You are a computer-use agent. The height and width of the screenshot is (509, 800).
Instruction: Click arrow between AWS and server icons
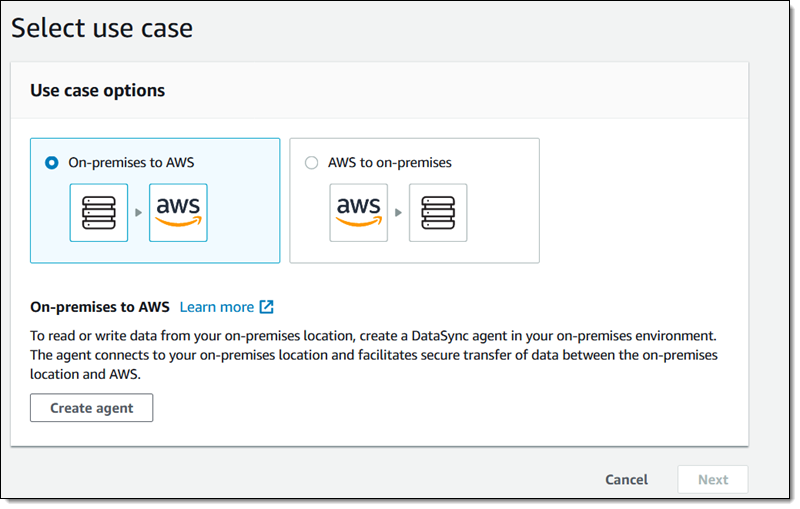(398, 213)
